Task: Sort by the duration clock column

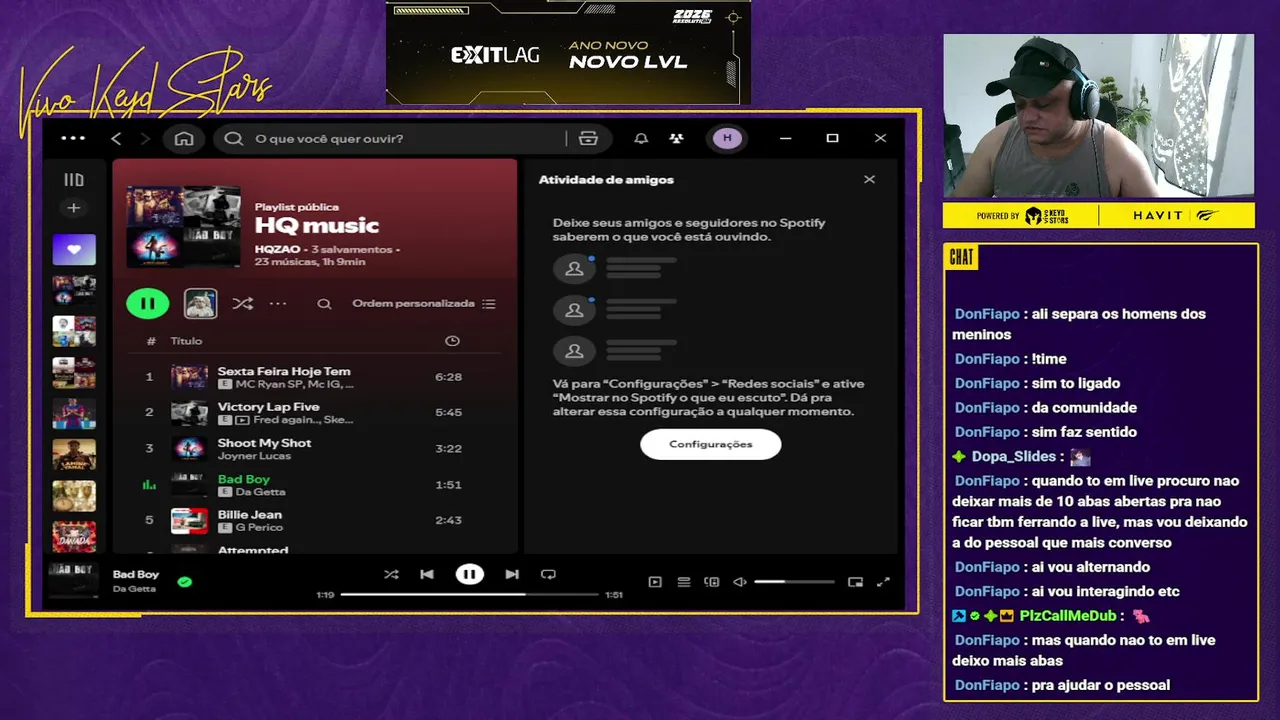Action: [x=452, y=341]
